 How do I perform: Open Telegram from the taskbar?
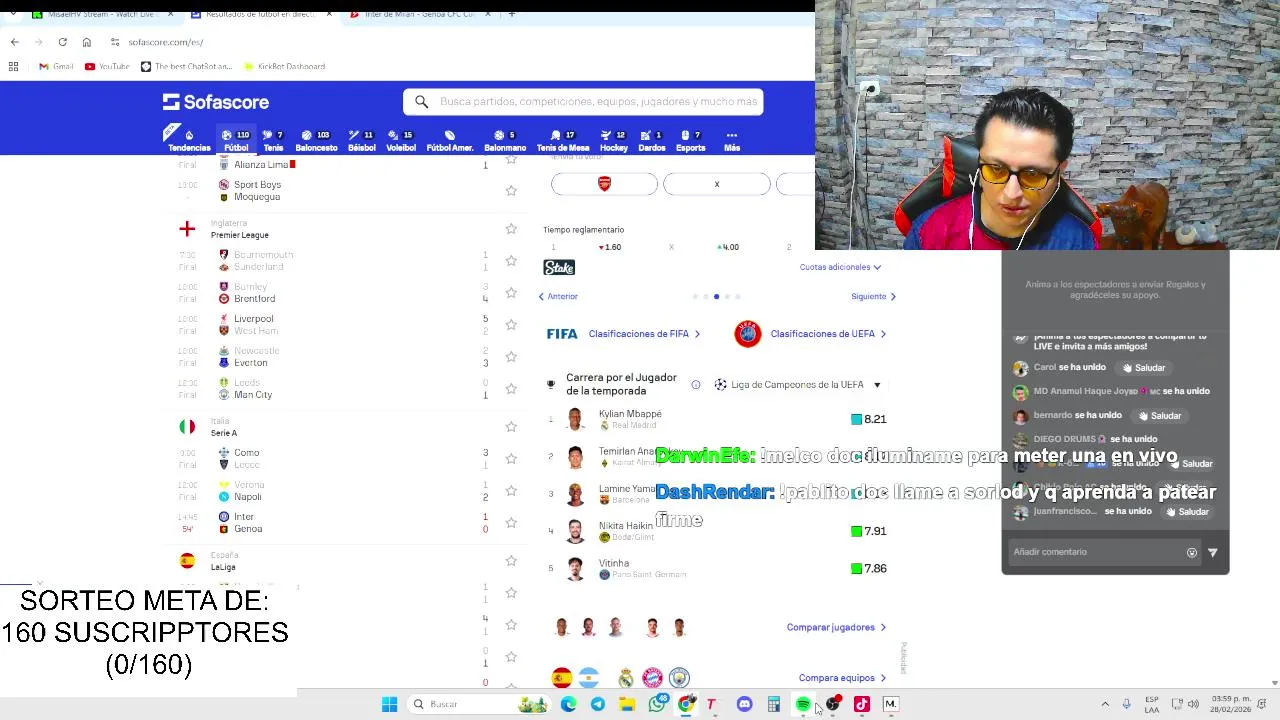598,704
